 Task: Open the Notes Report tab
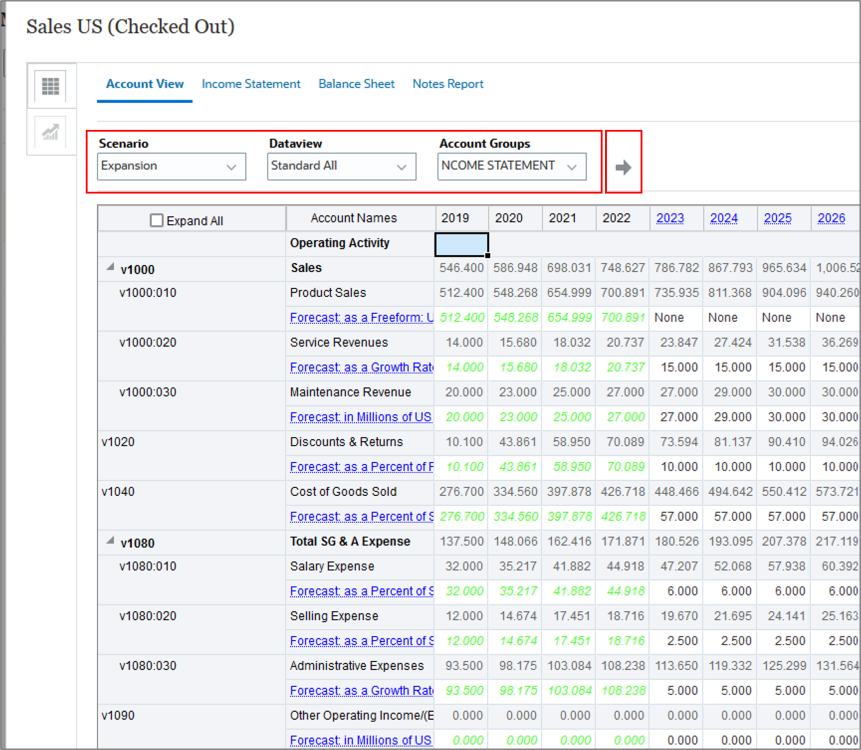click(448, 84)
